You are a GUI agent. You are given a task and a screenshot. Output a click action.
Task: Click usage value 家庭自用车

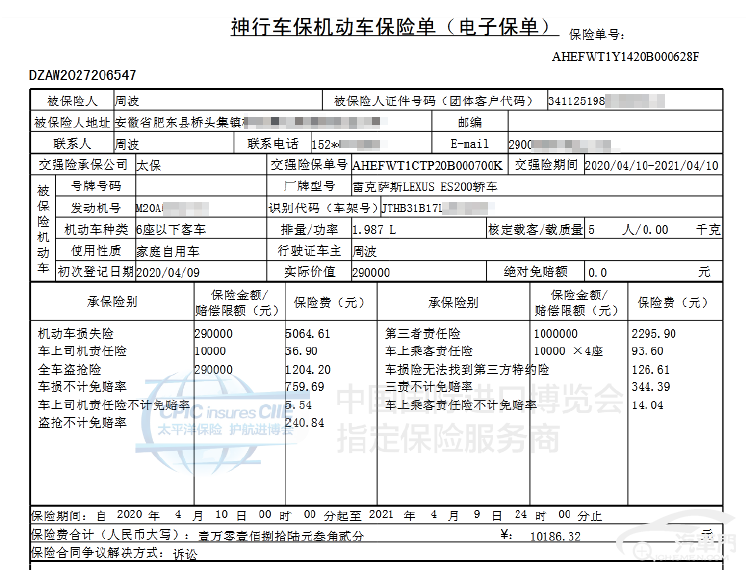(167, 251)
